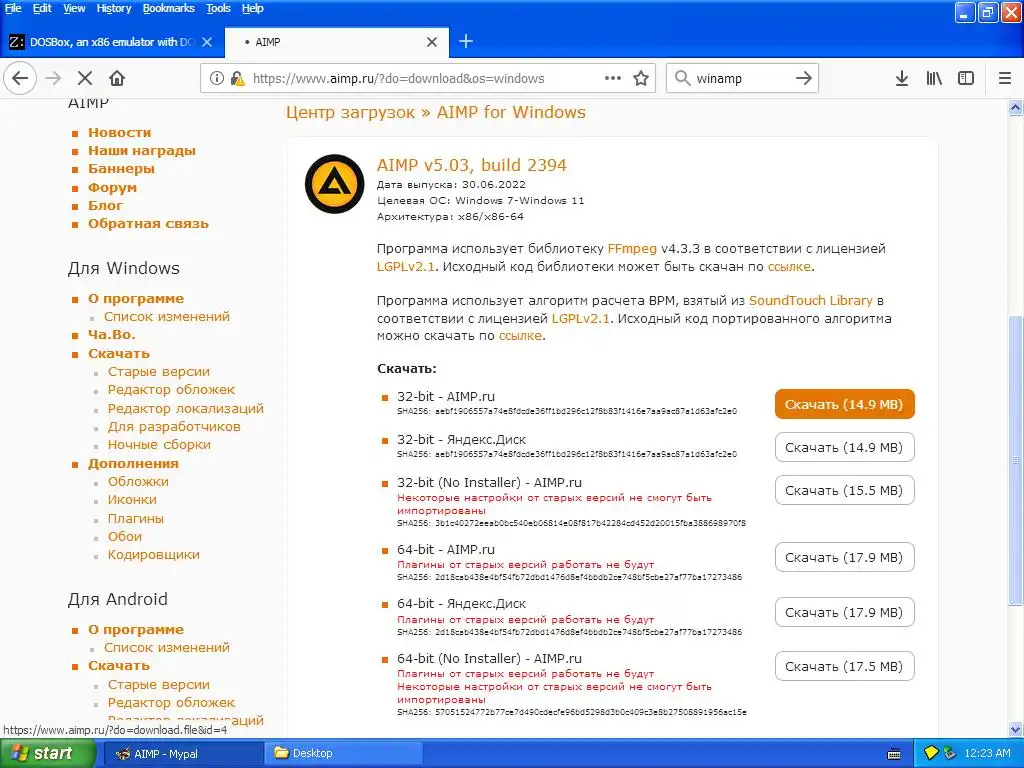The width and height of the screenshot is (1024, 768).
Task: Open the File menu
Action: pyautogui.click(x=13, y=8)
